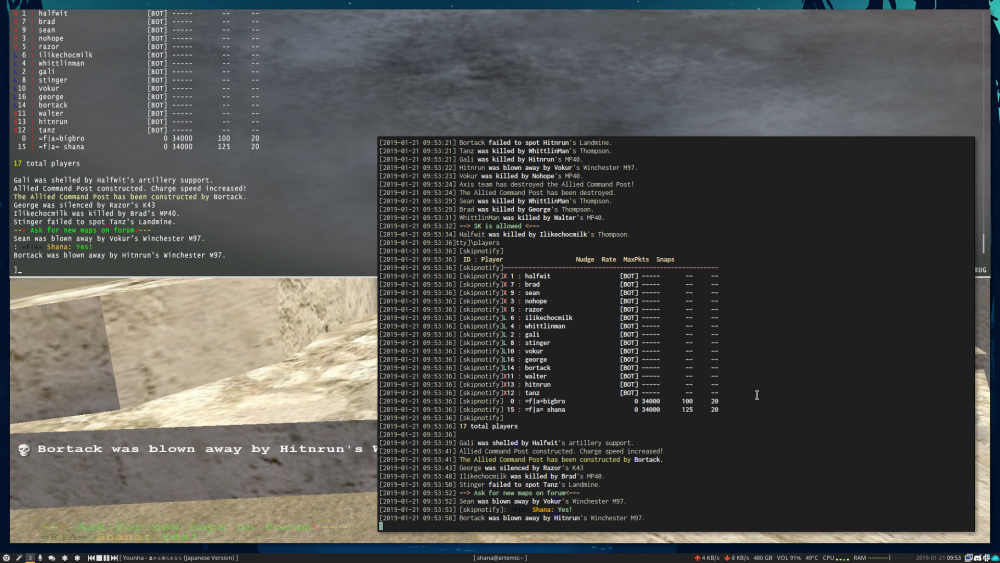Click the =F|A=bigbro row in game console
Viewport: 1000px width, 563px height.
point(136,138)
